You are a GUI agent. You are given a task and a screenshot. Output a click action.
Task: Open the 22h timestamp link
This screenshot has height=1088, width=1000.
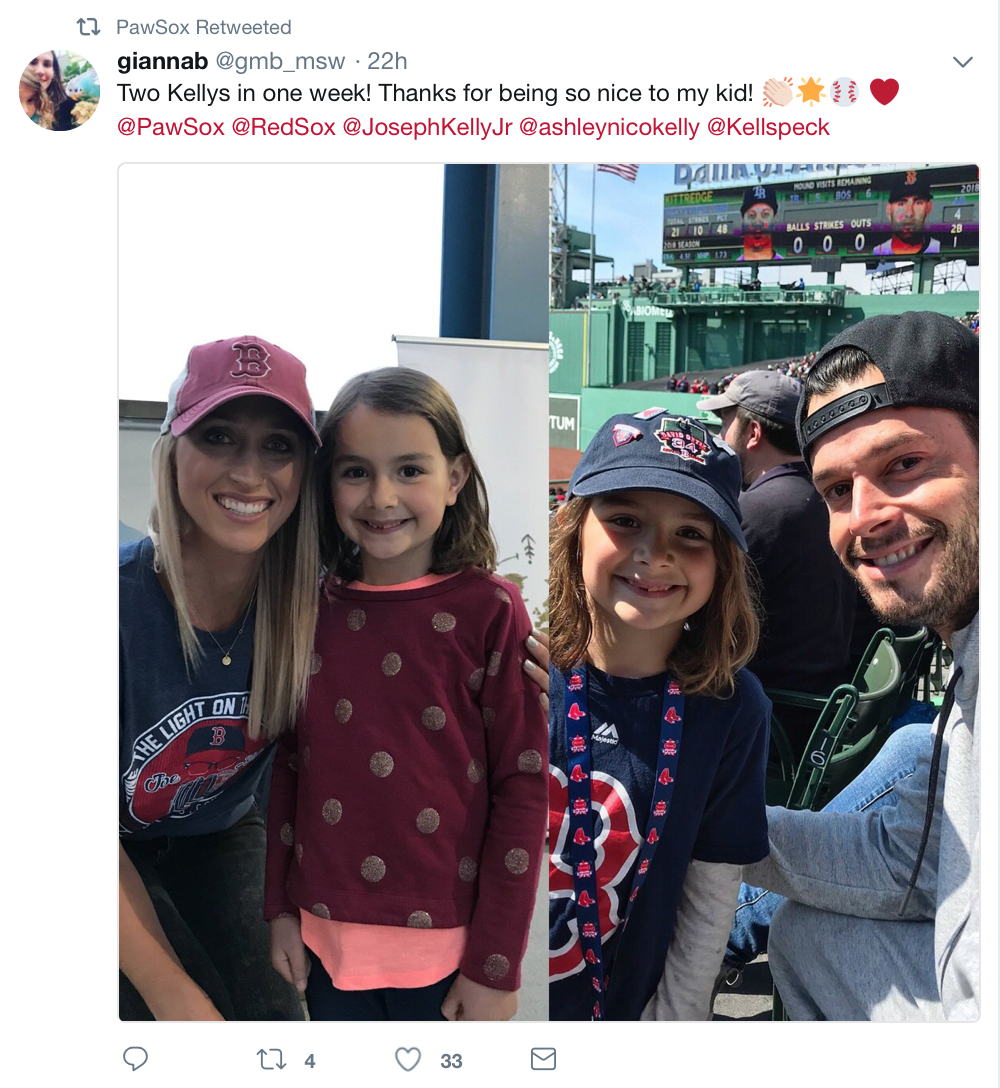(x=387, y=62)
